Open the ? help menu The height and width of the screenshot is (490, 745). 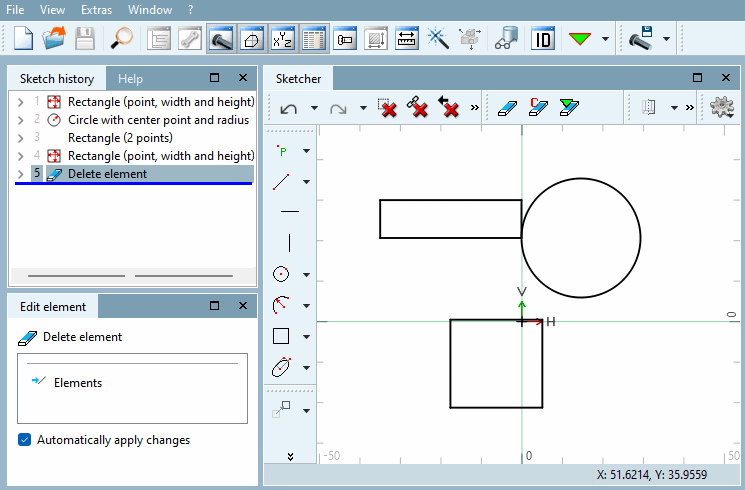coord(191,10)
